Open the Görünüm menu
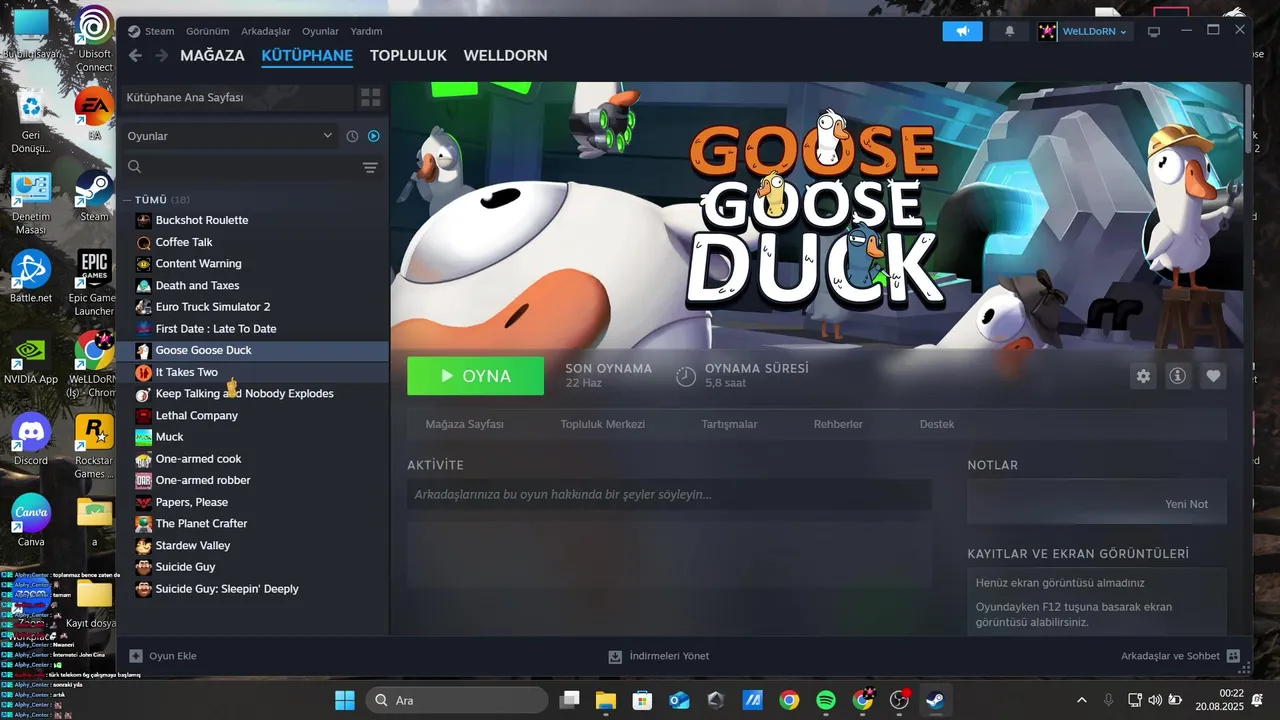 207,31
